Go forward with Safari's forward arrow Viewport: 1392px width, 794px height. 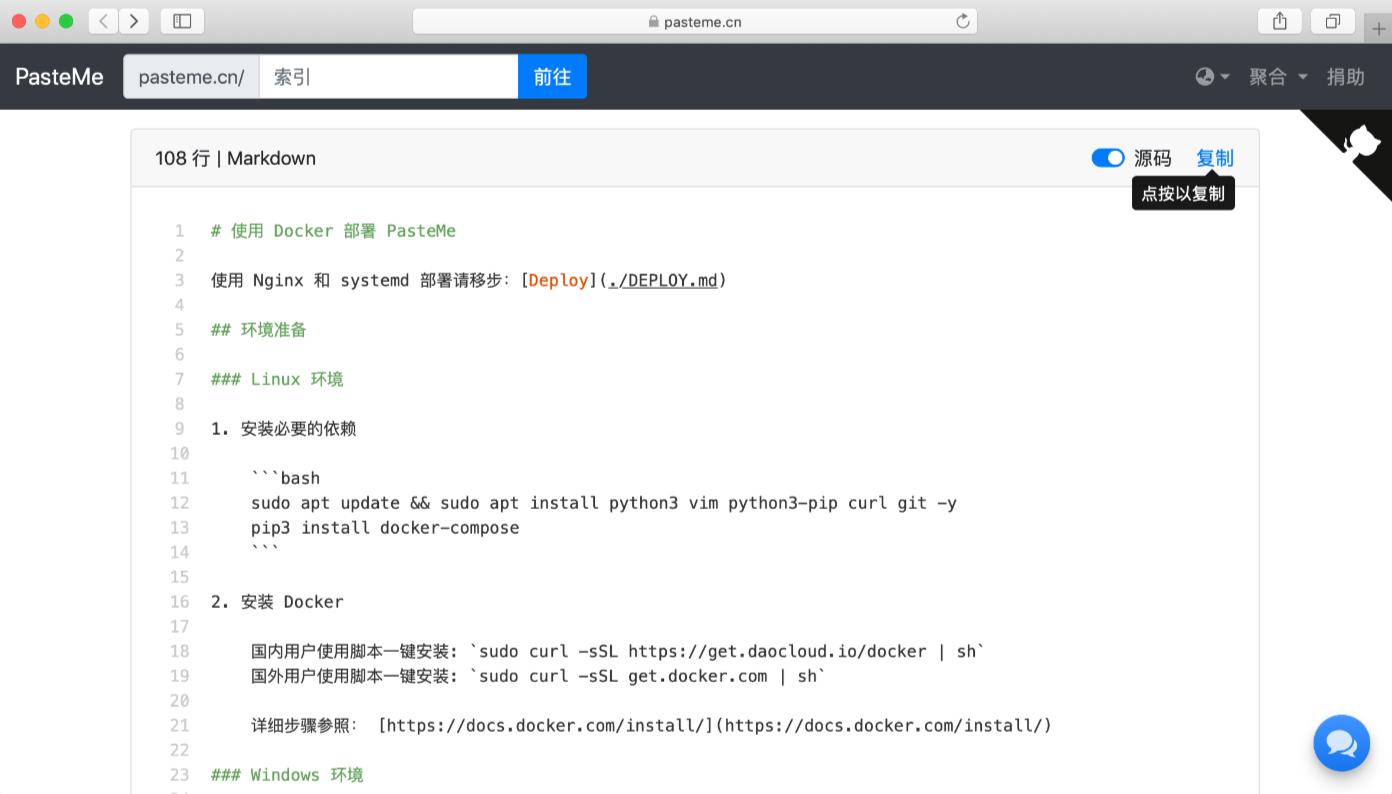tap(134, 21)
